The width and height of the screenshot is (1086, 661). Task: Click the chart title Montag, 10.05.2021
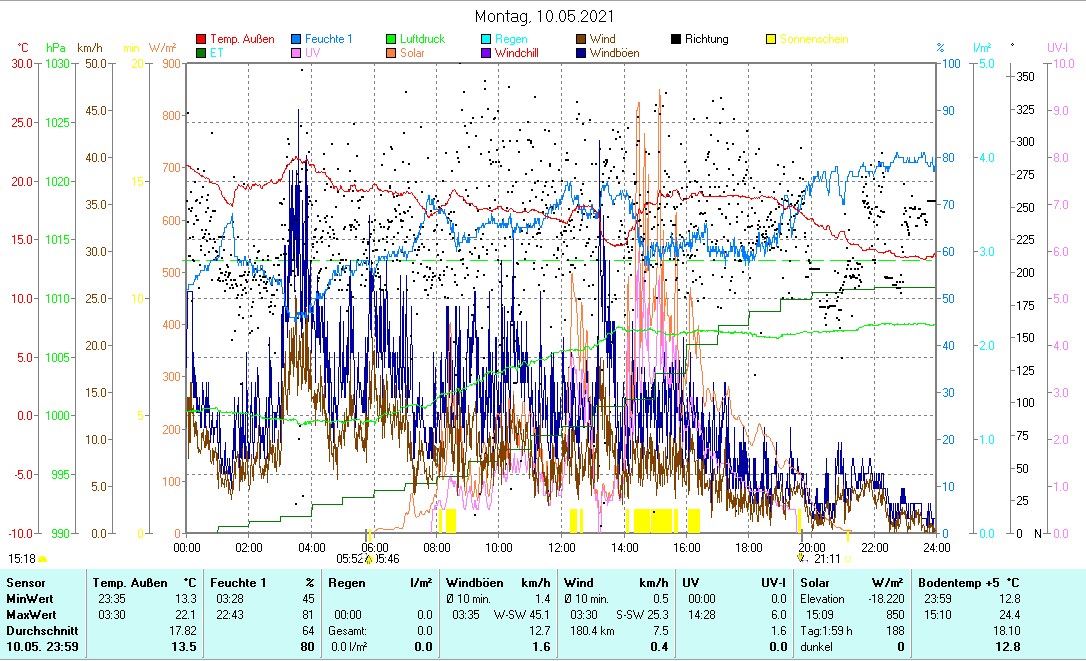coord(544,16)
